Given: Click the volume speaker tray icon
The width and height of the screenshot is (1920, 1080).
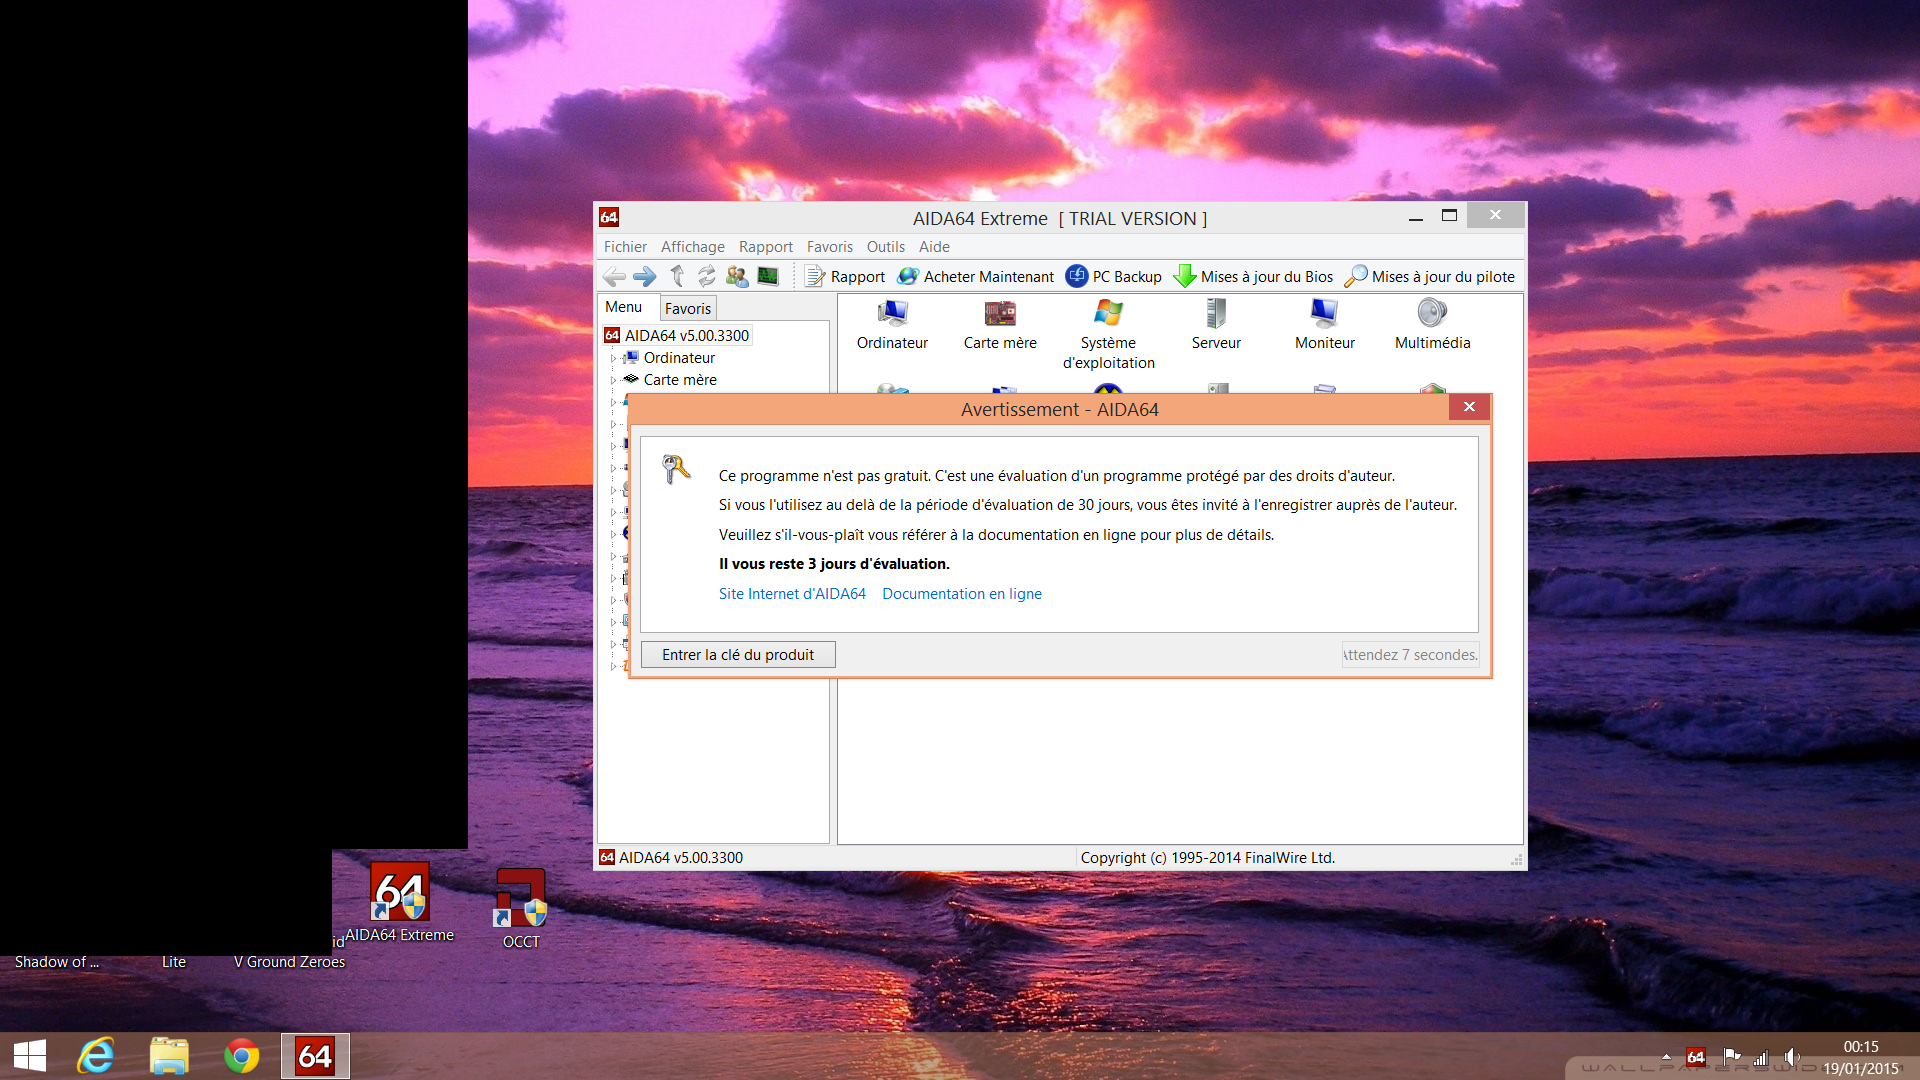Looking at the screenshot, I should pos(1792,1056).
